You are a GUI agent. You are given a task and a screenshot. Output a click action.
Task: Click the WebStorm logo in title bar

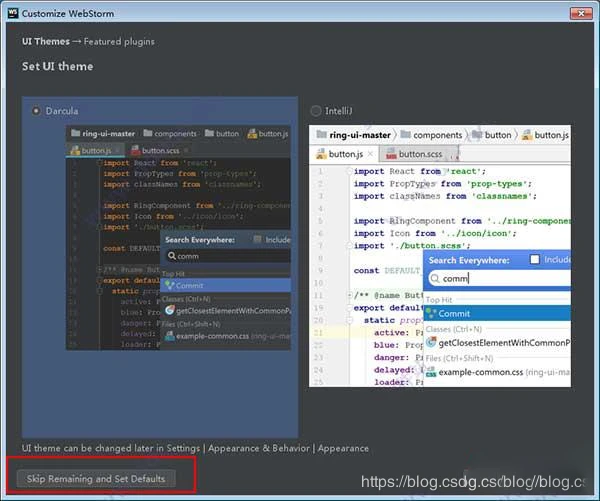pos(13,13)
